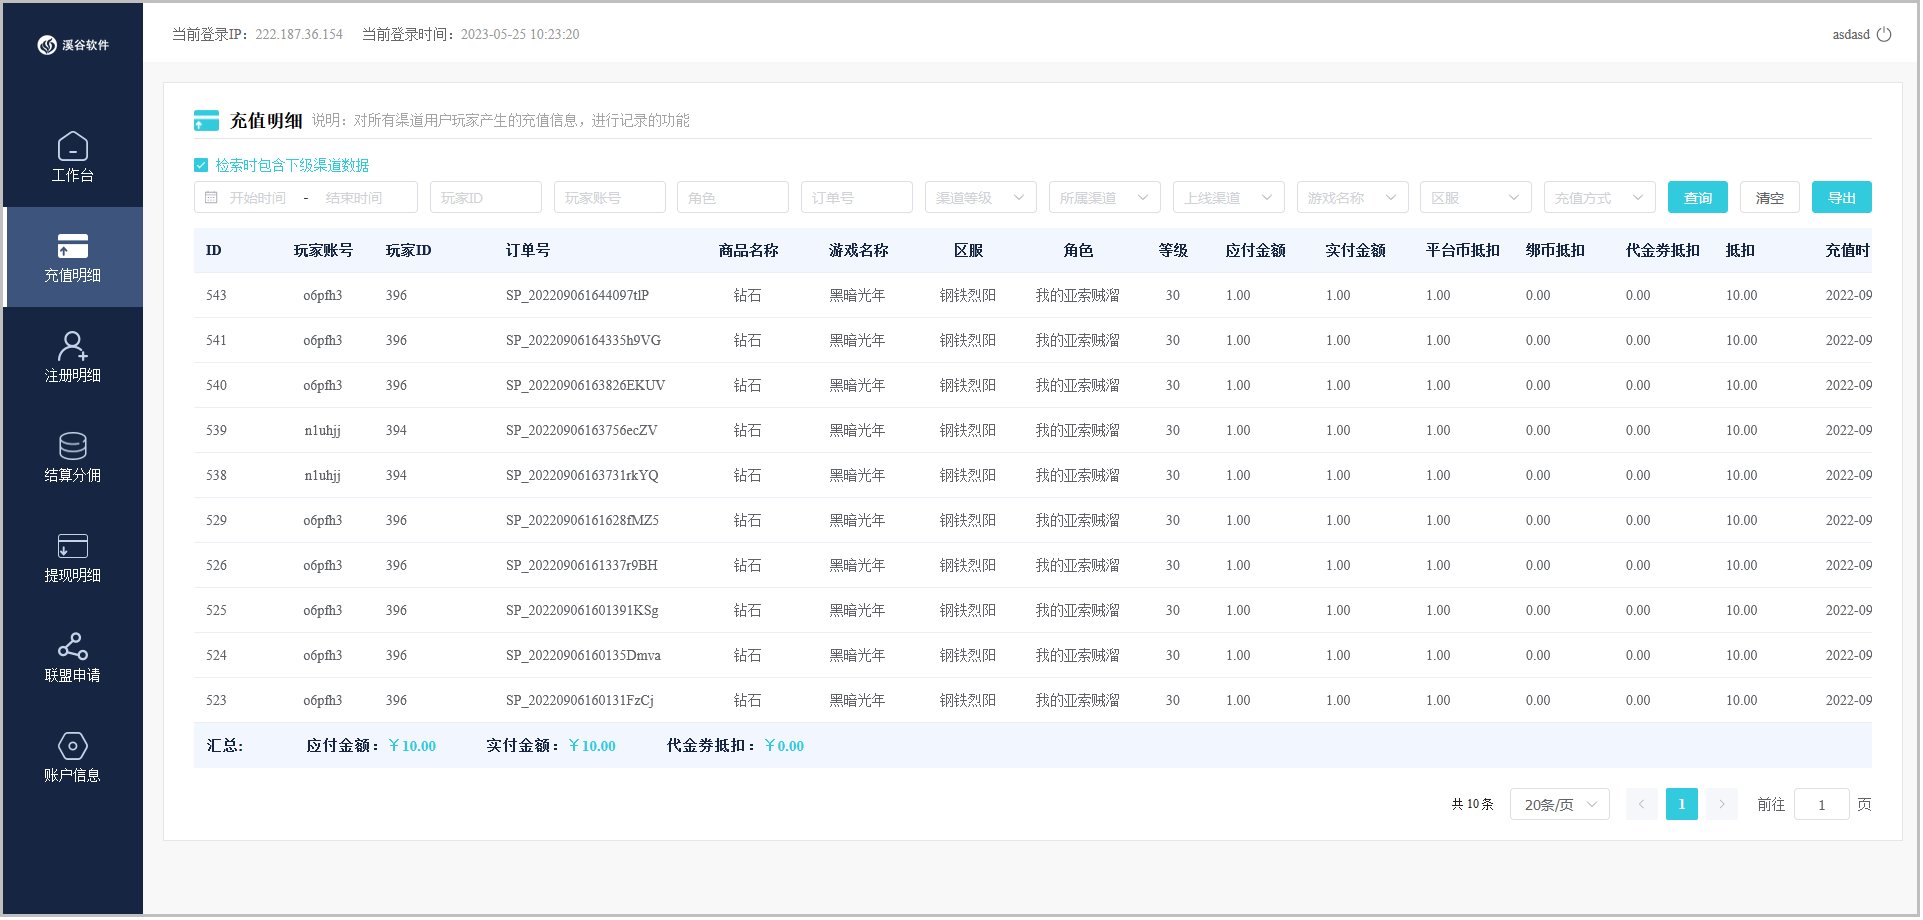
Task: Click order SP_20220906161337r9BH
Action: click(x=582, y=566)
